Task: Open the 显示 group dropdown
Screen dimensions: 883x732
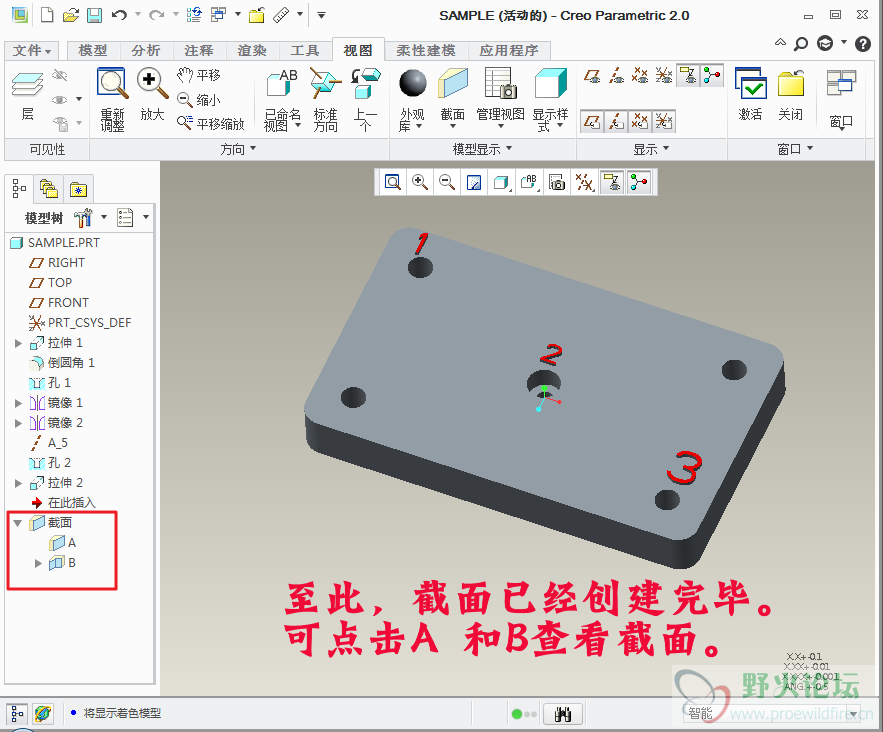Action: 651,149
